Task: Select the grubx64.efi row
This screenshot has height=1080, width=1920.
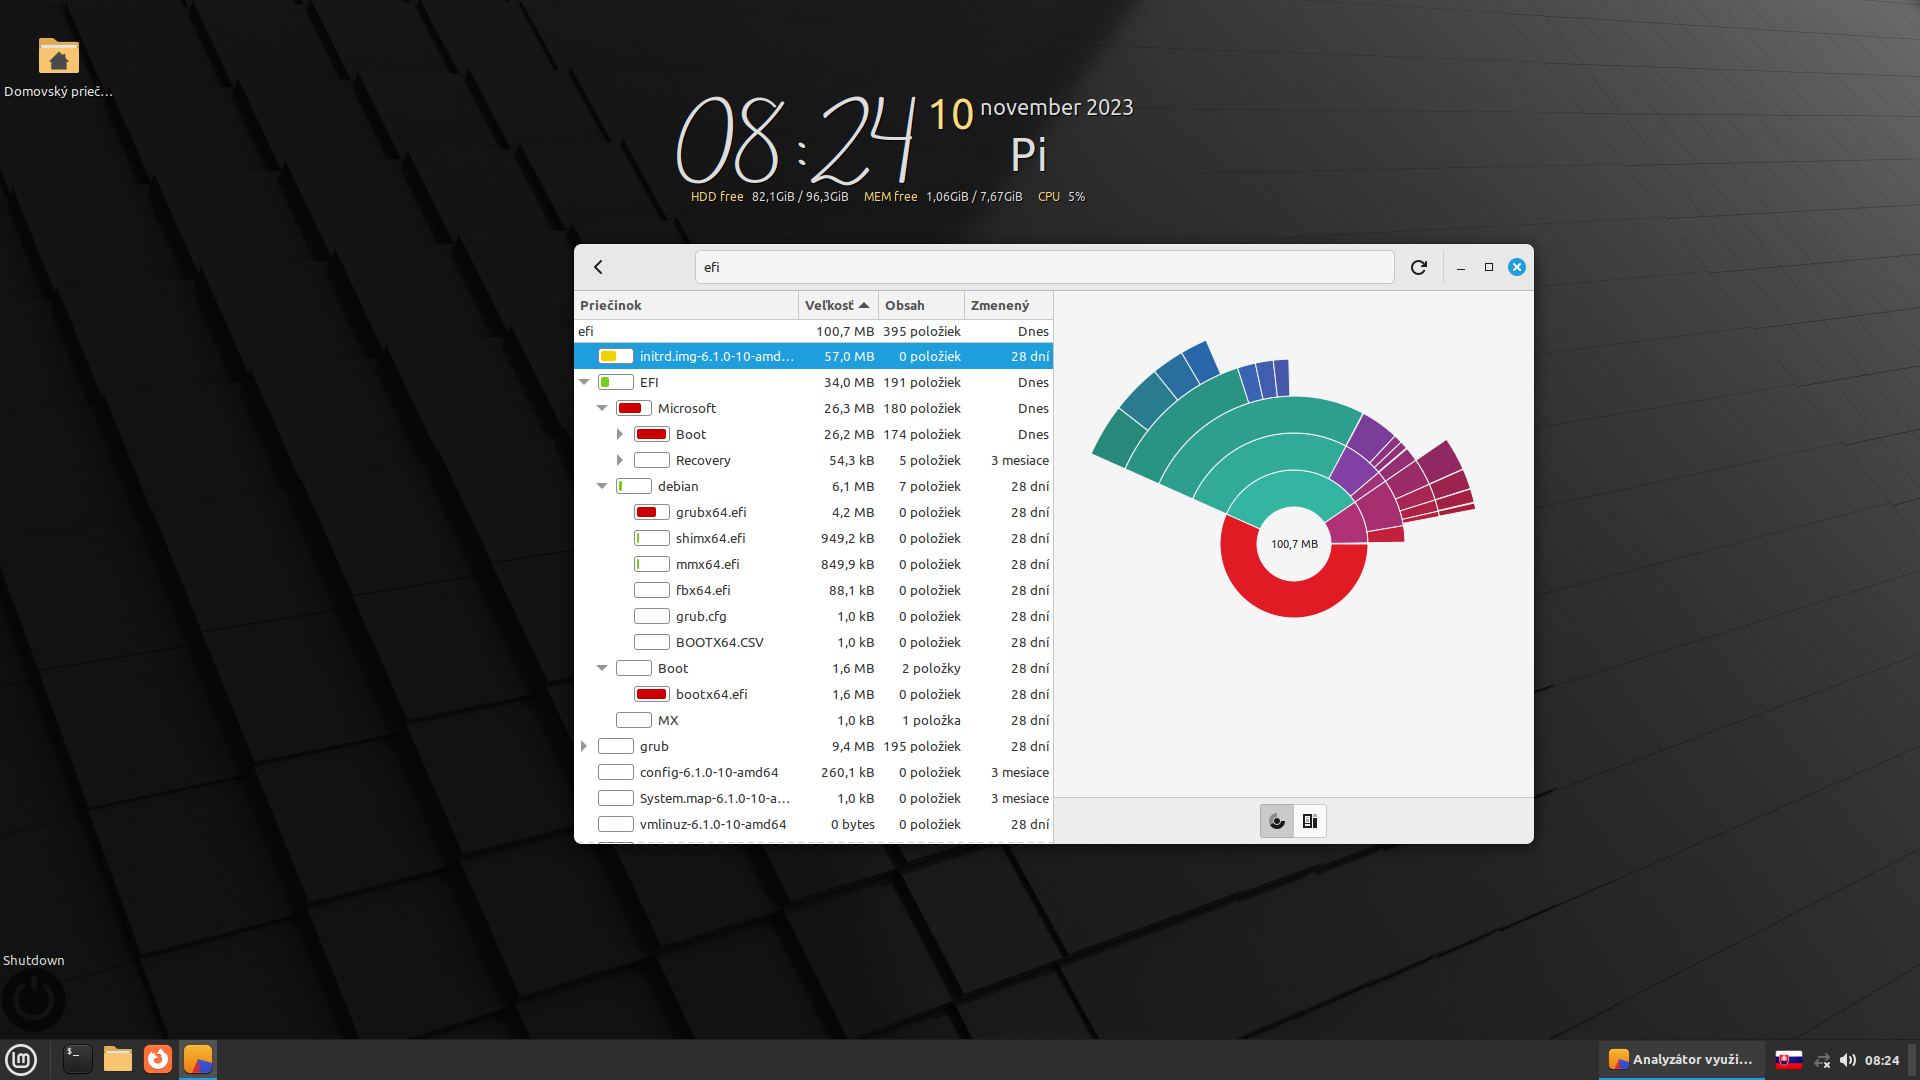Action: [710, 512]
